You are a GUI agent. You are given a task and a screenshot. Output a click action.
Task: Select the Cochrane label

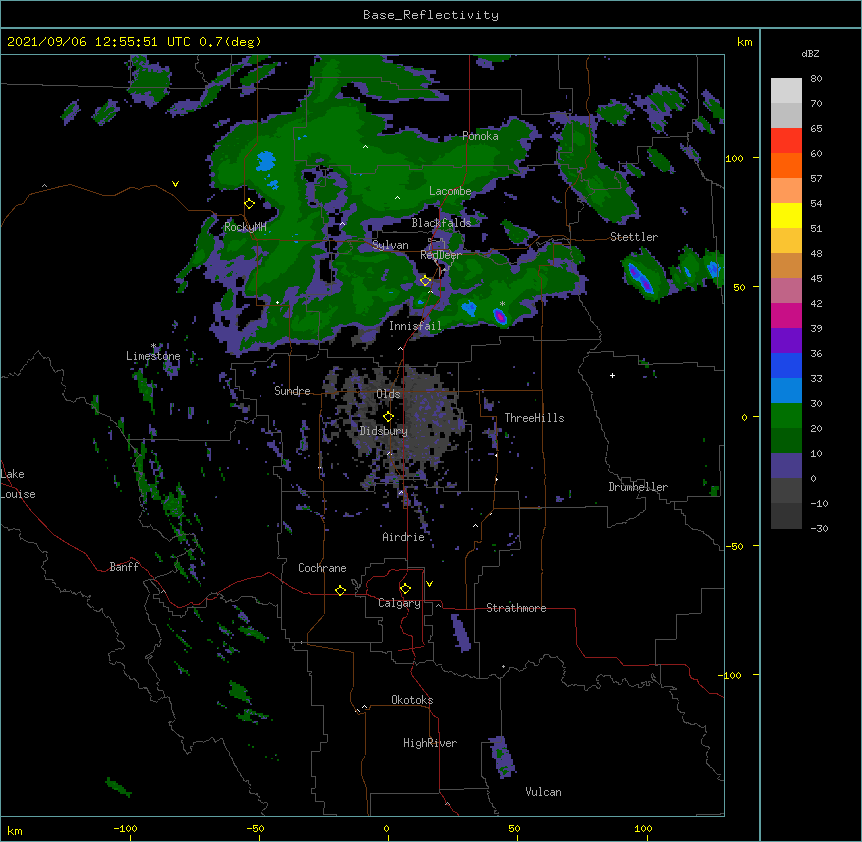(x=322, y=568)
